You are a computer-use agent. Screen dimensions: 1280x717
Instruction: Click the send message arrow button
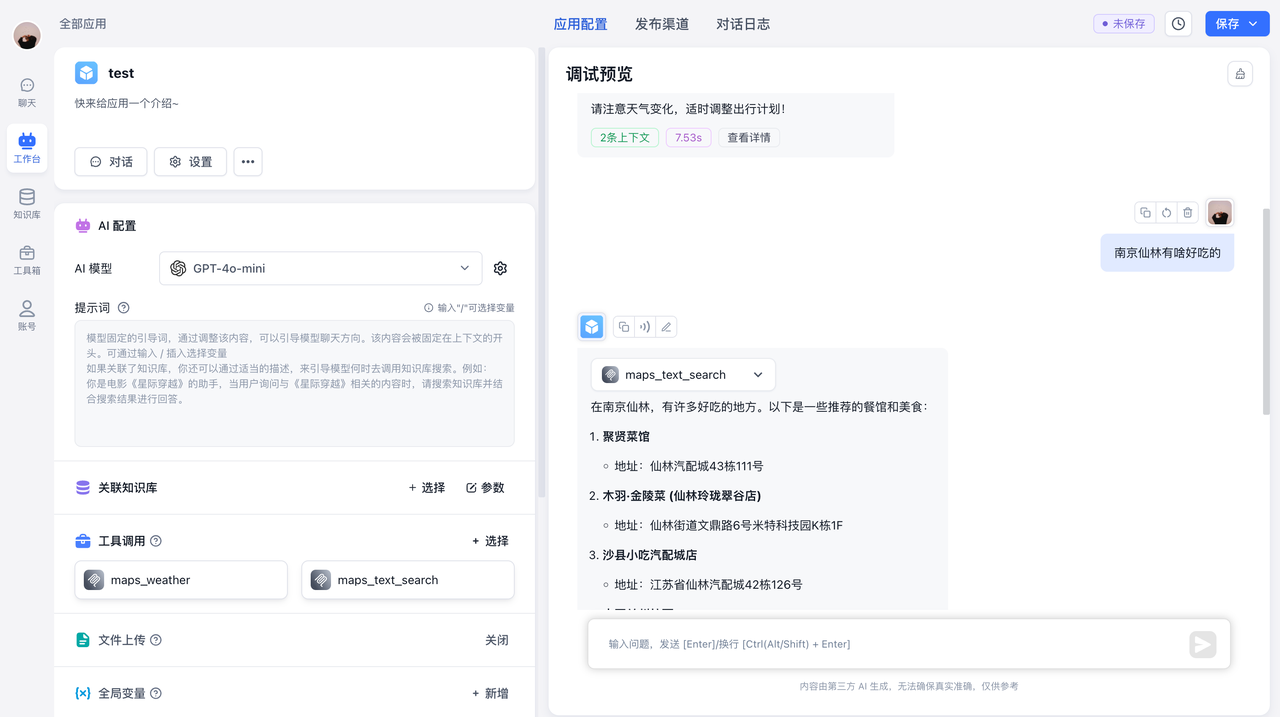coord(1202,645)
